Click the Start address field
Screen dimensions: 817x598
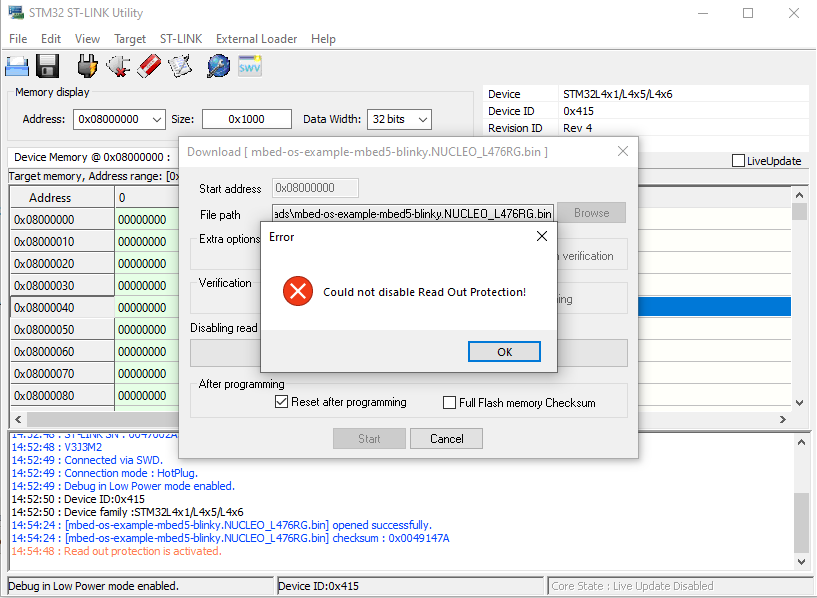[x=315, y=188]
